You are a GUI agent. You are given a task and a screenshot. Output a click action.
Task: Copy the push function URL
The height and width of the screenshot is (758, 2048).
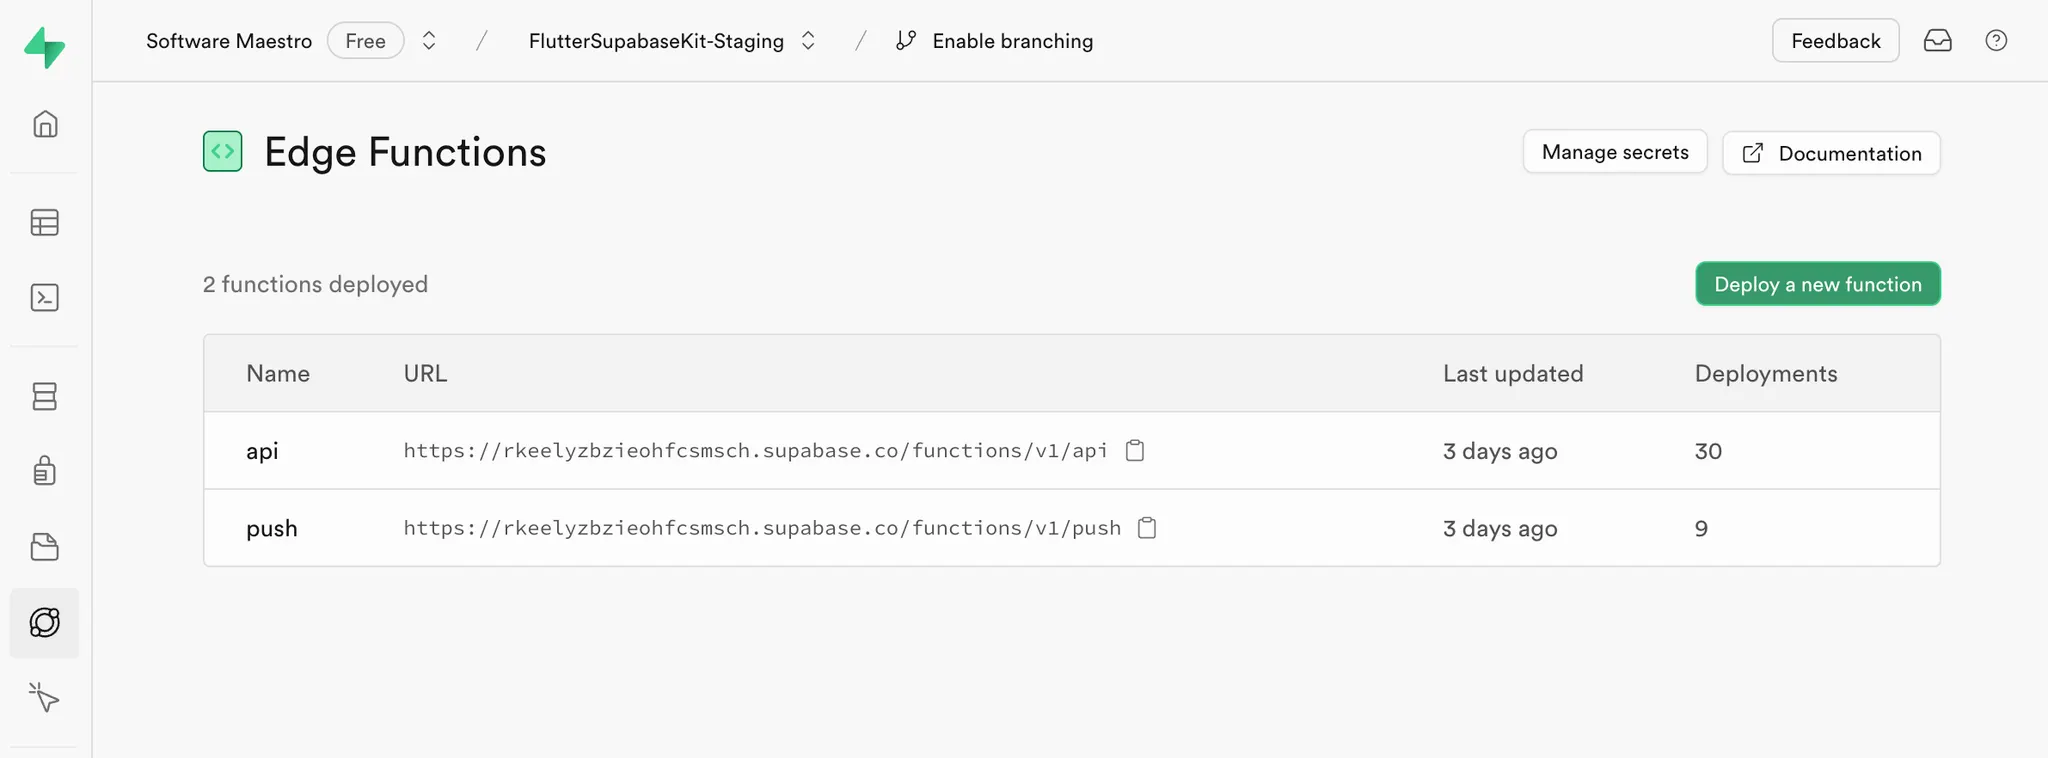tap(1148, 528)
